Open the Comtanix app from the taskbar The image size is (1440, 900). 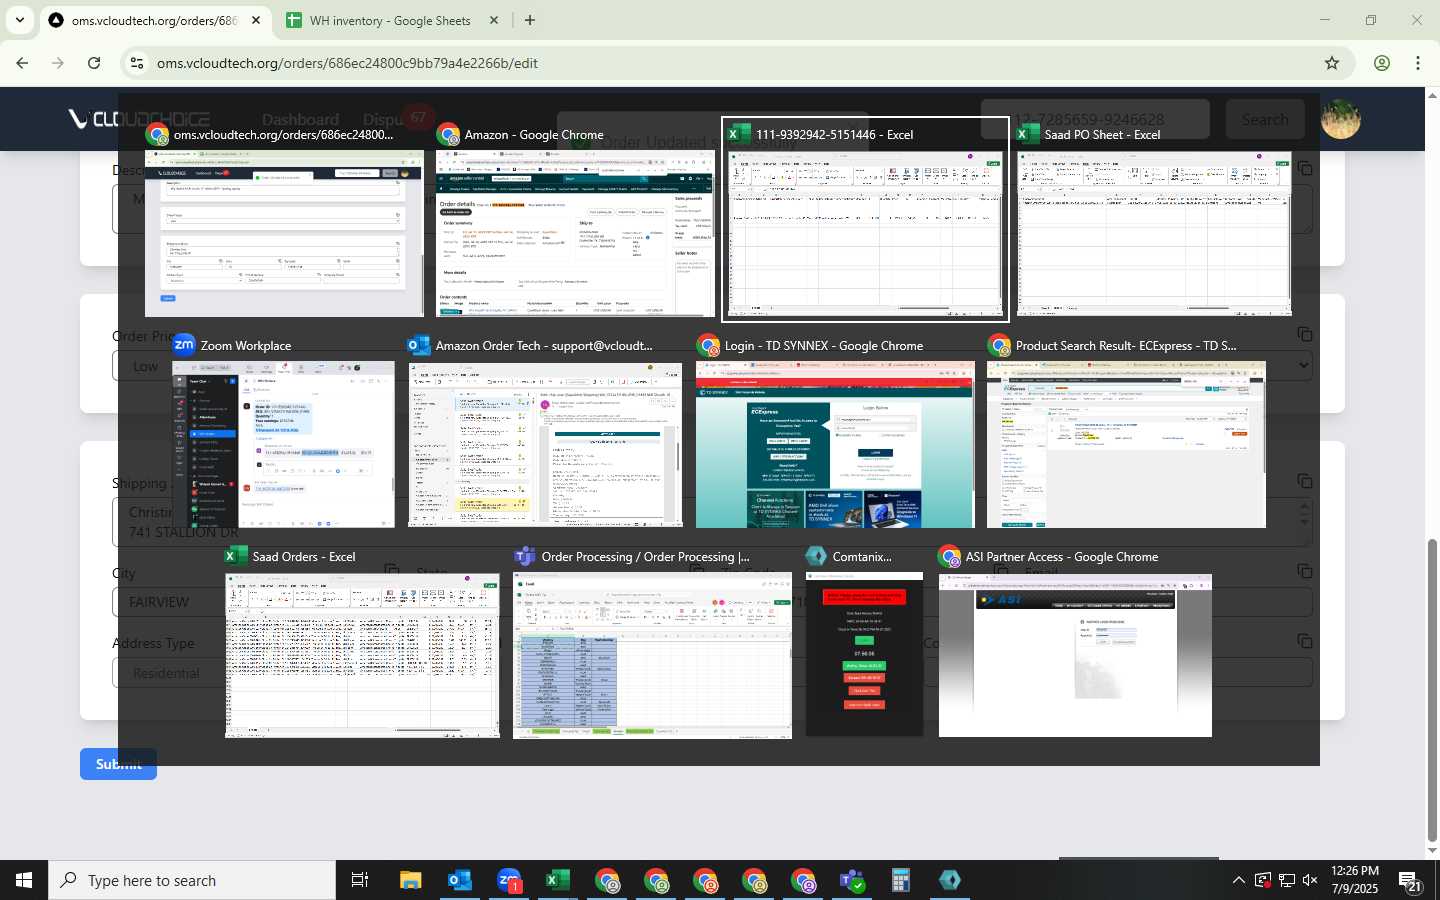[950, 880]
